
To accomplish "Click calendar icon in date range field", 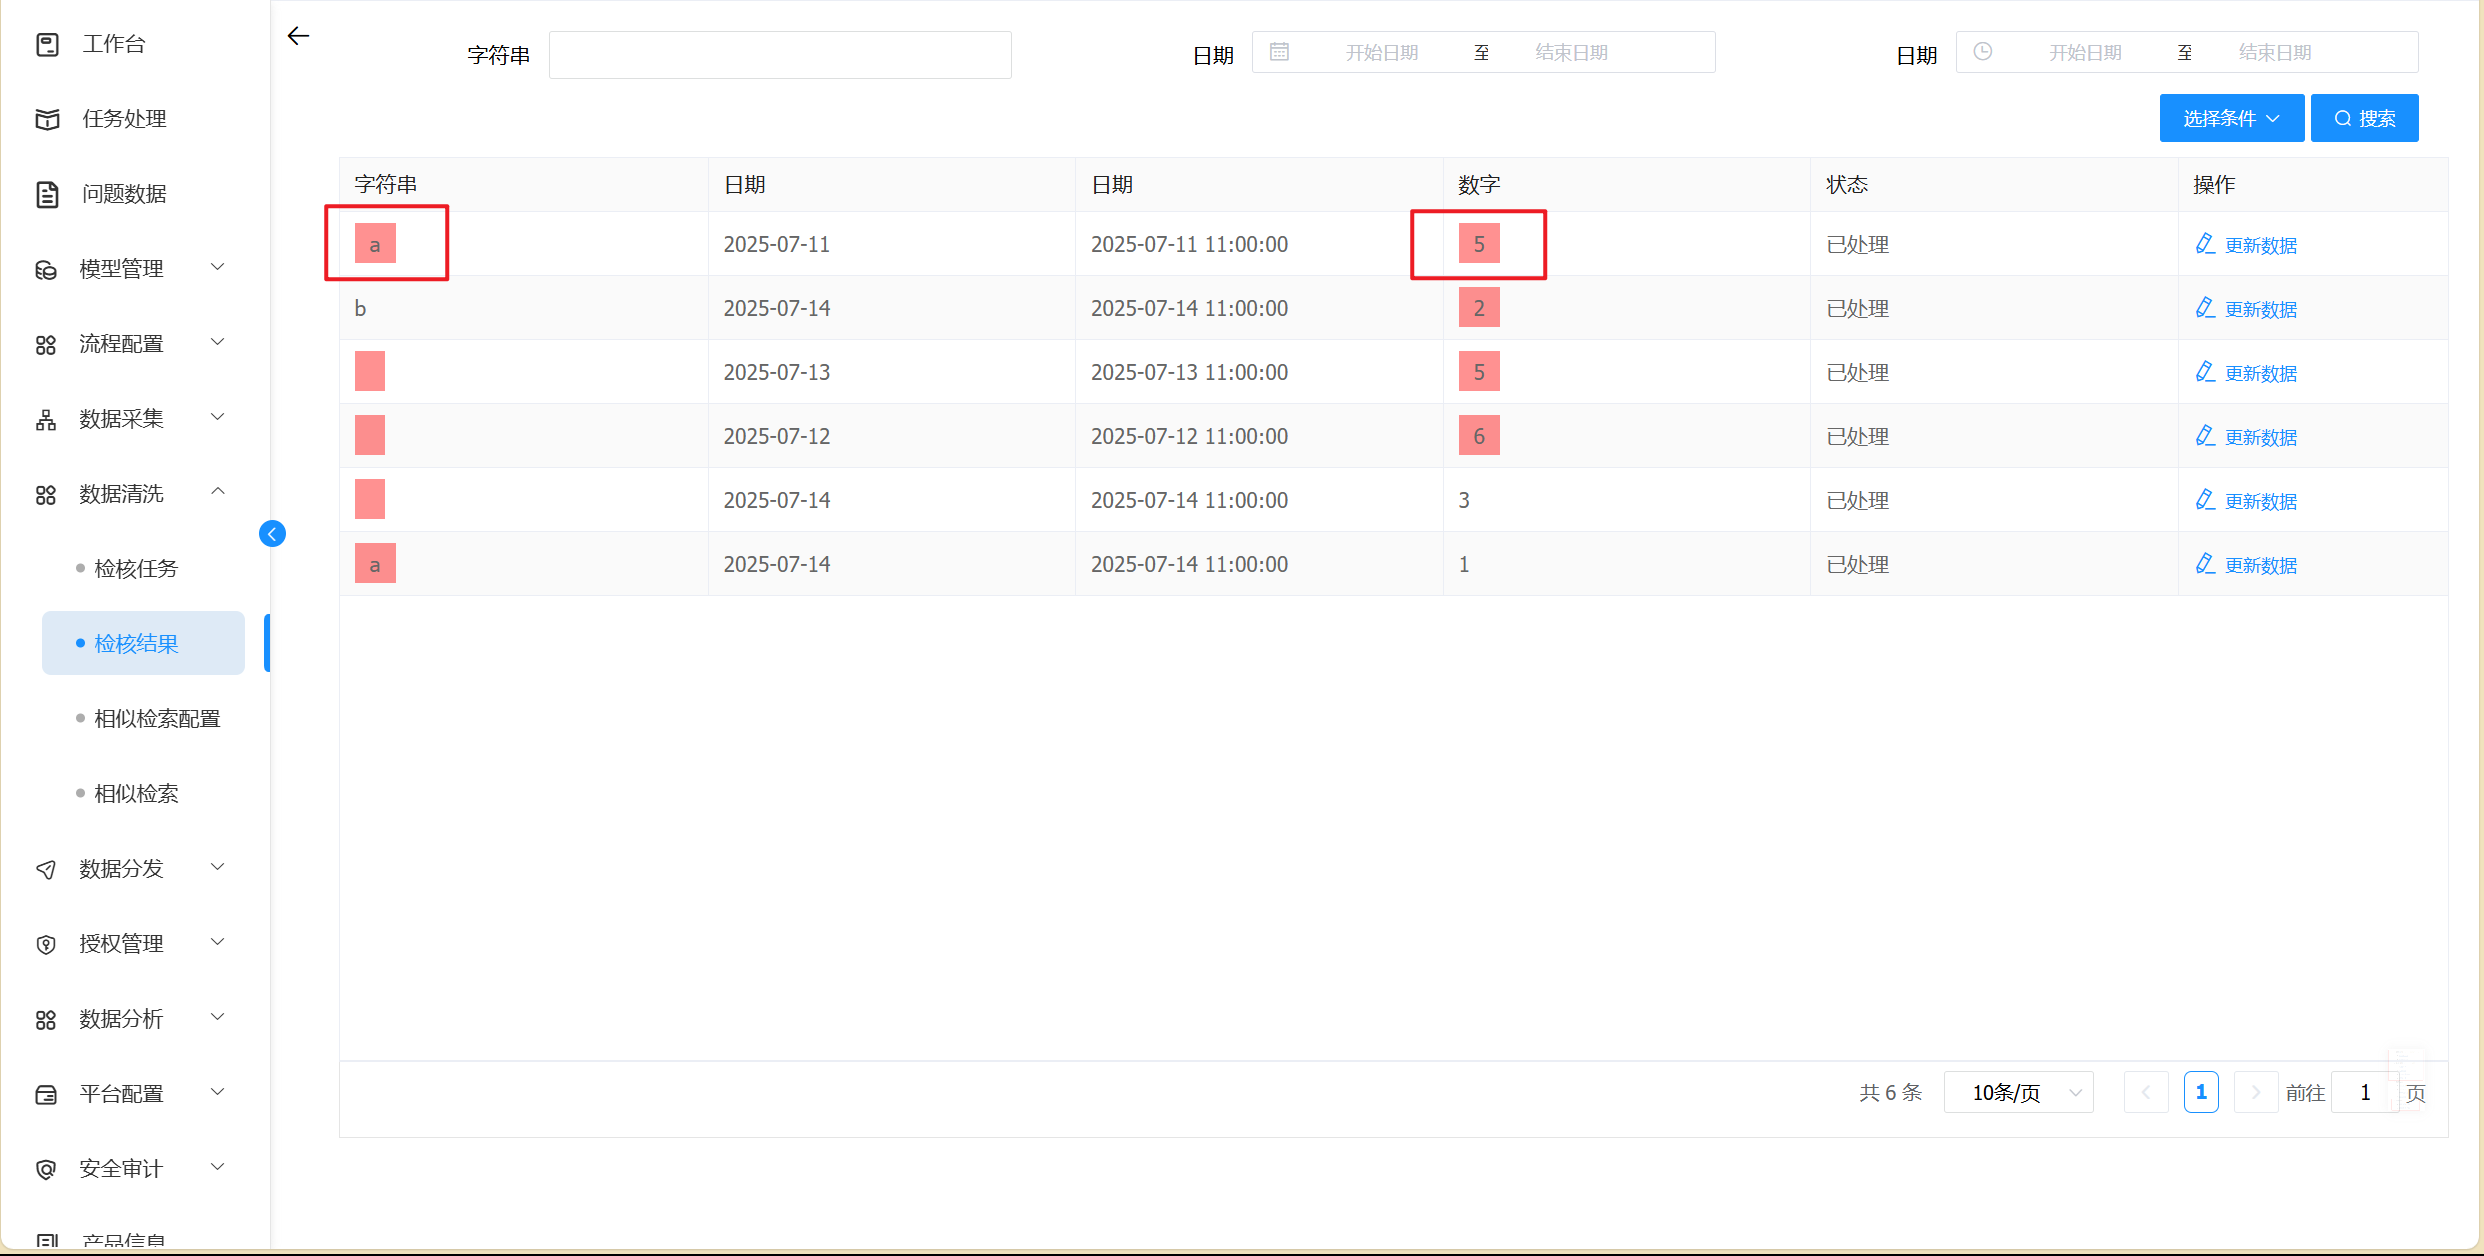I will pos(1279,52).
